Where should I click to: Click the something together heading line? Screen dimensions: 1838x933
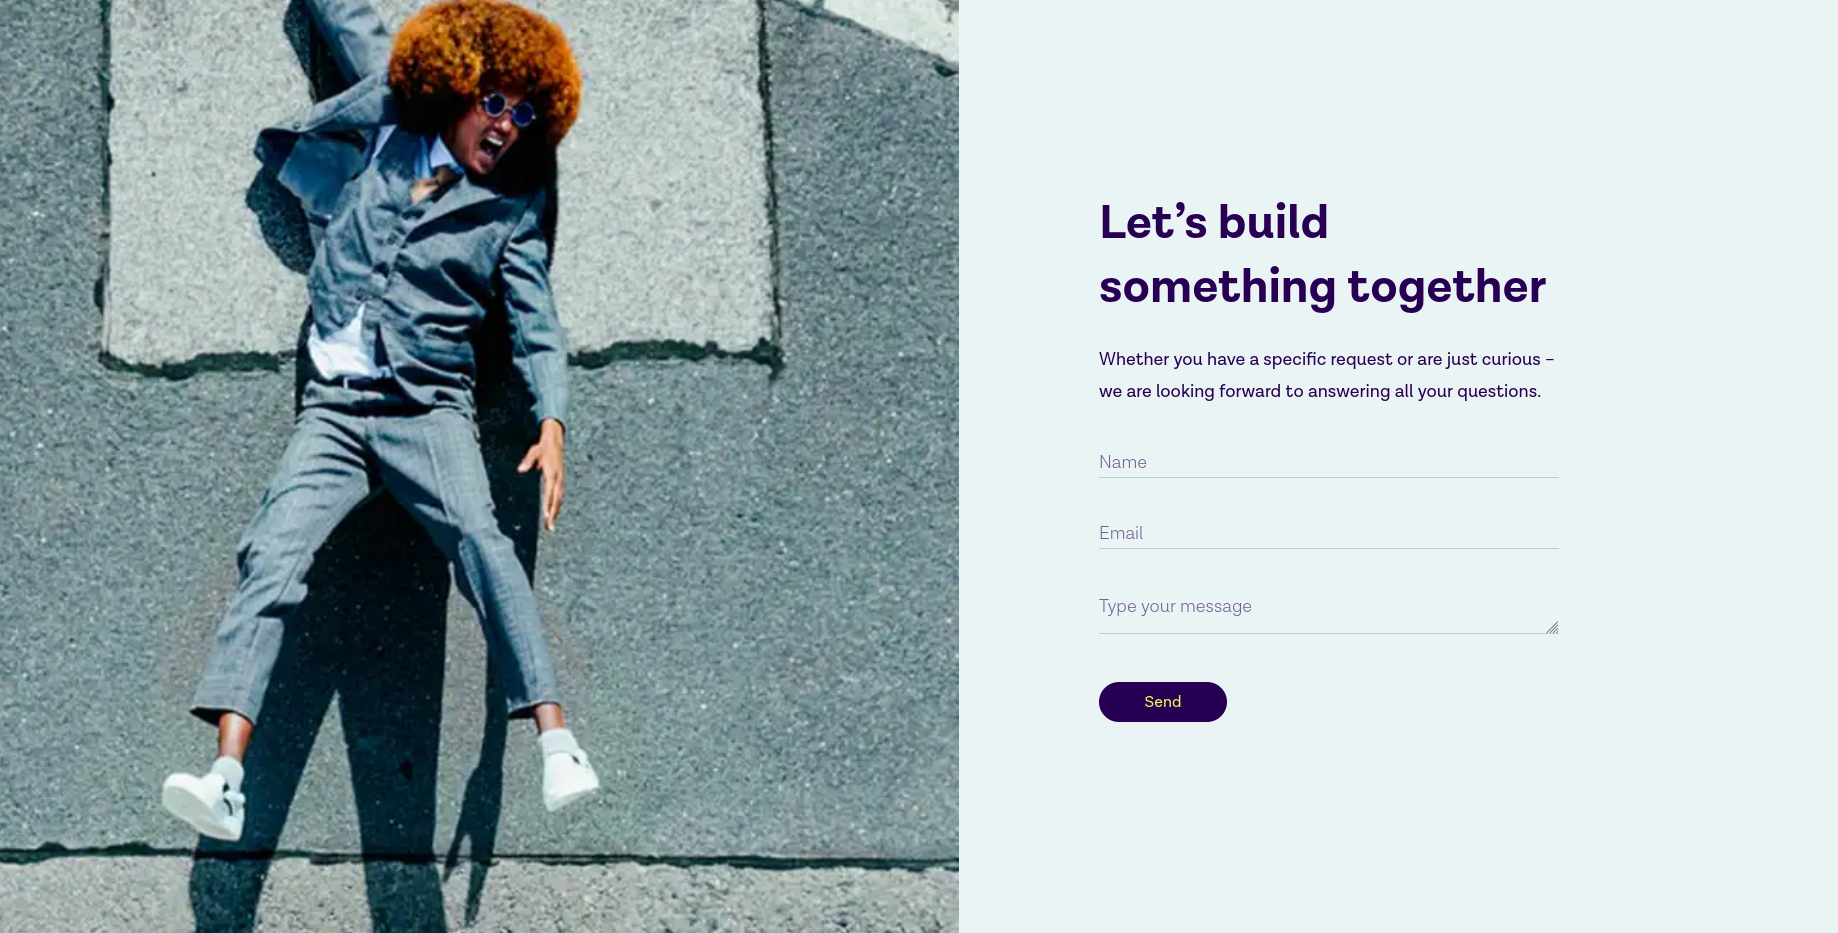coord(1322,287)
